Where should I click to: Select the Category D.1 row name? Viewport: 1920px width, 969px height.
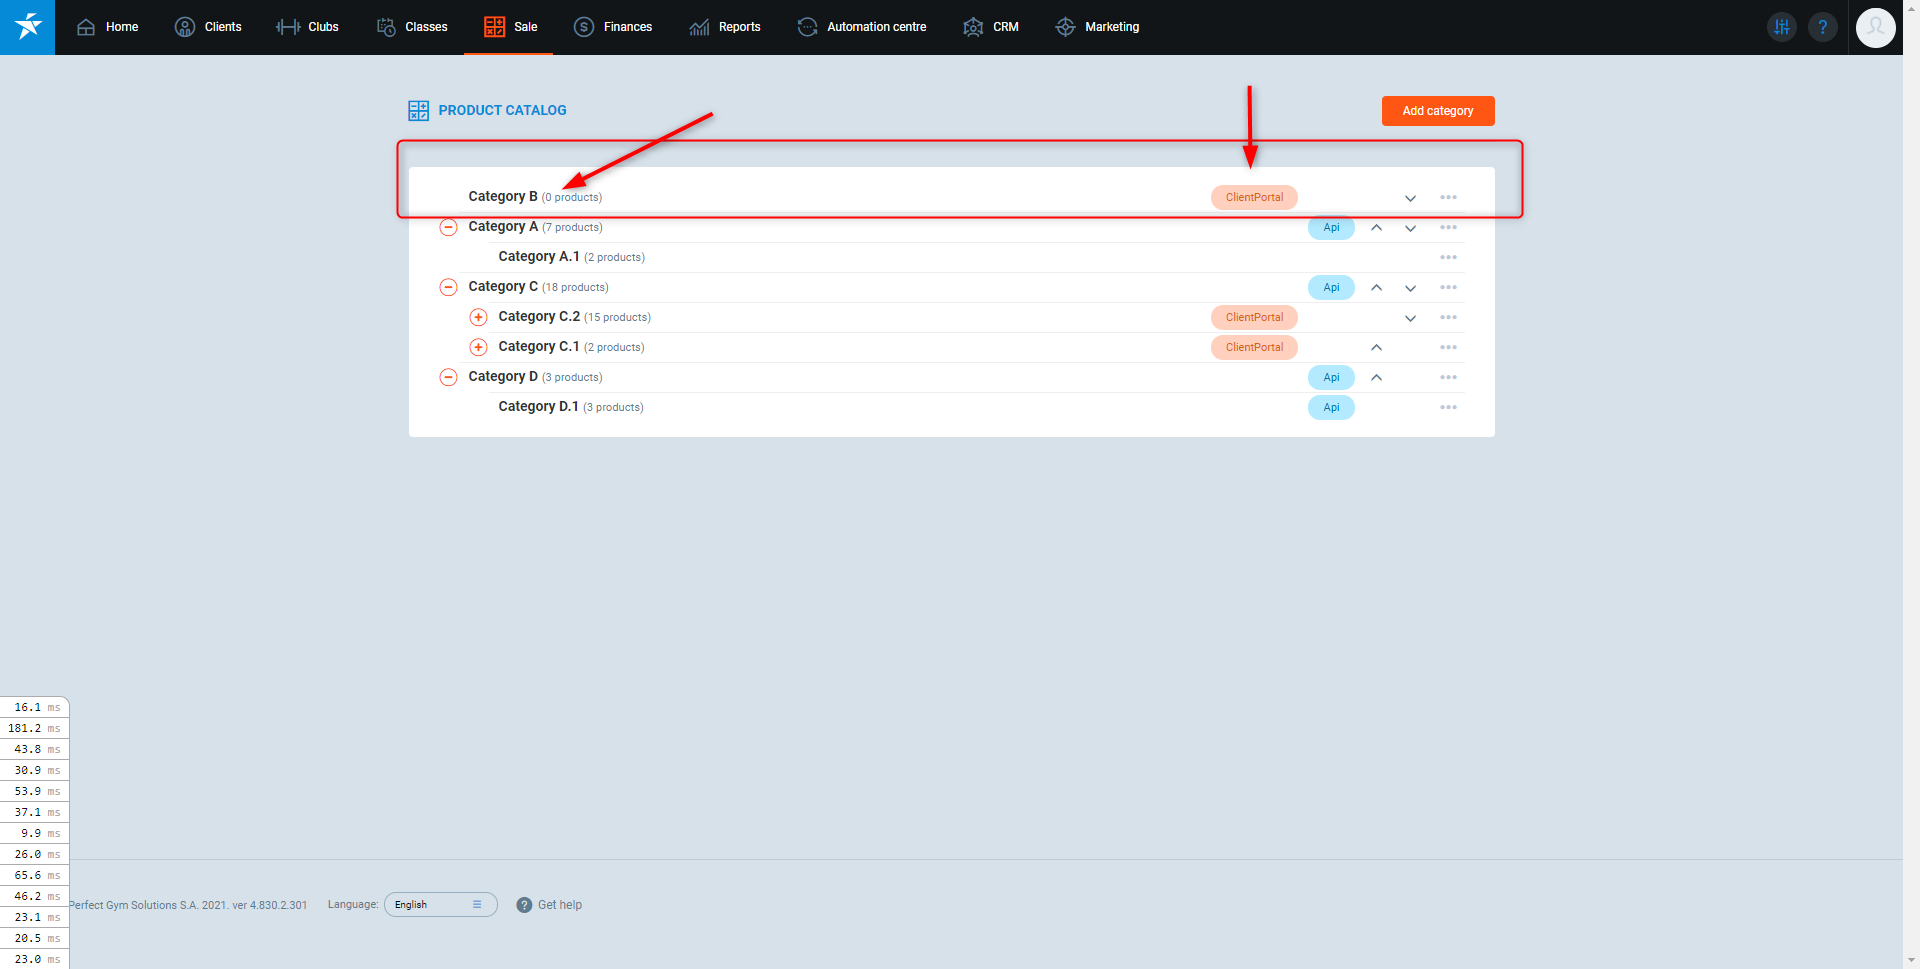pyautogui.click(x=538, y=407)
